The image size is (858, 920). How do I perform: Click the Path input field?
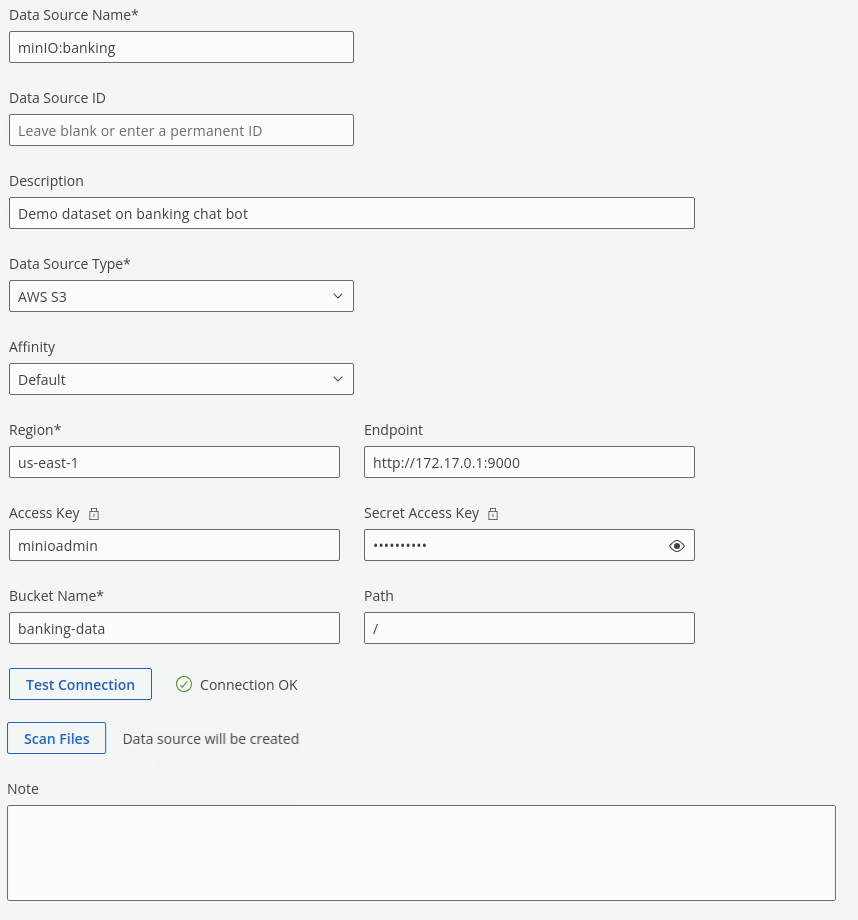click(528, 628)
